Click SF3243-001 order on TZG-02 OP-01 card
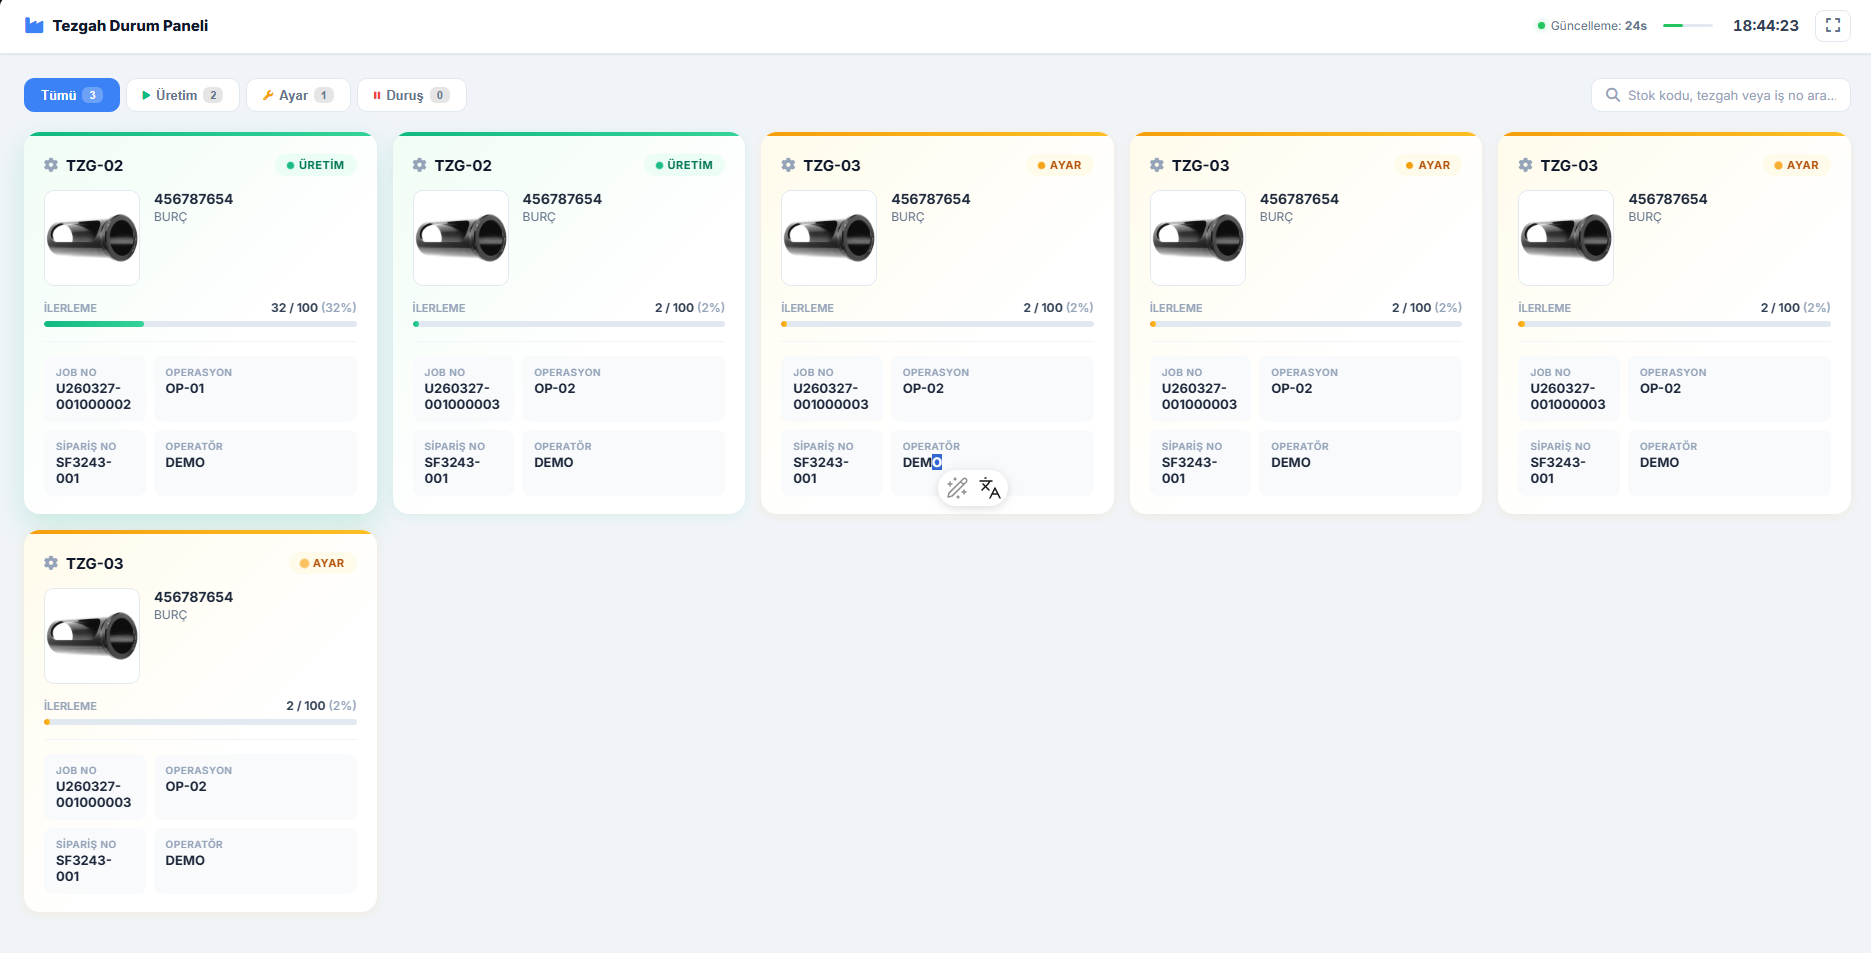Viewport: 1871px width, 953px height. [84, 470]
